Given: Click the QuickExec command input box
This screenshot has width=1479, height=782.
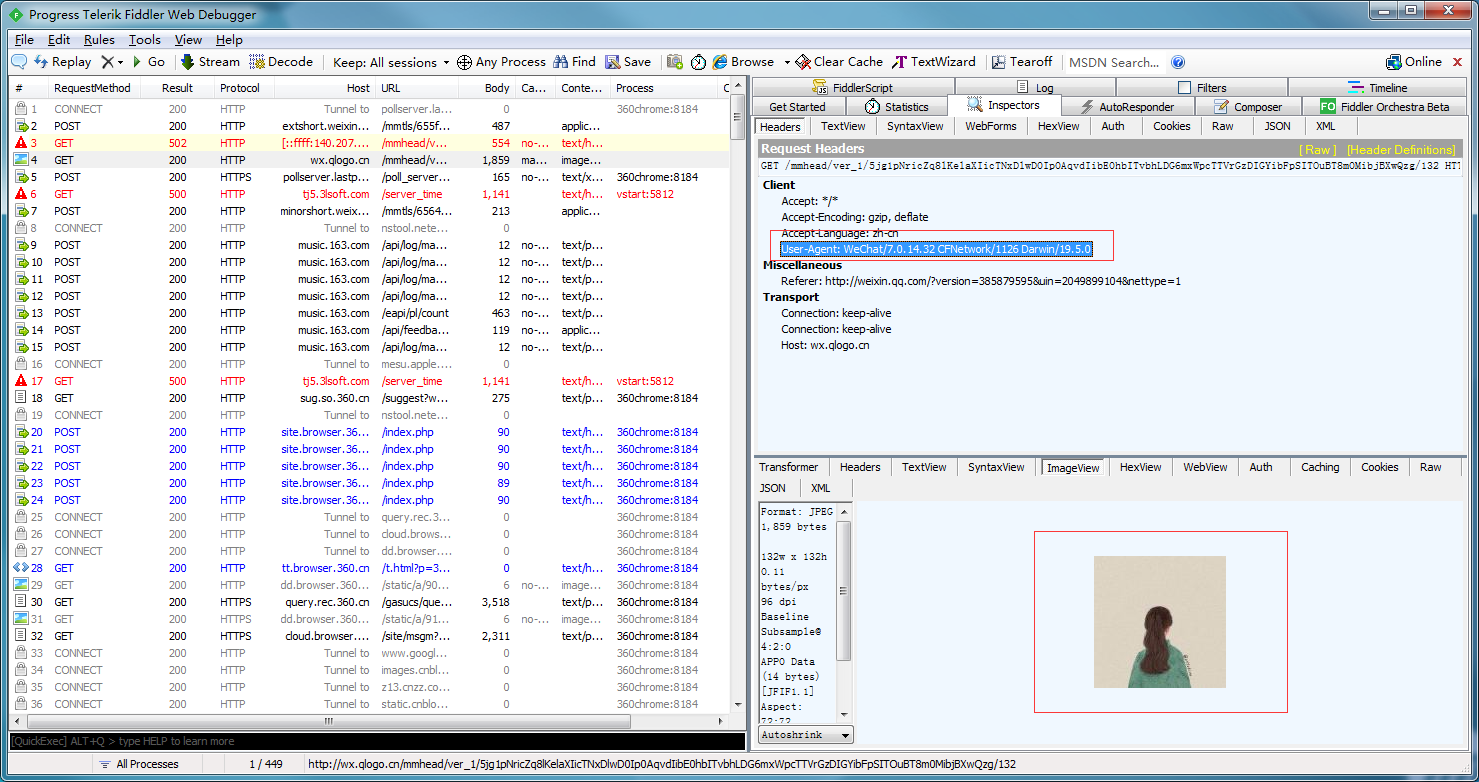Looking at the screenshot, I should click(377, 741).
